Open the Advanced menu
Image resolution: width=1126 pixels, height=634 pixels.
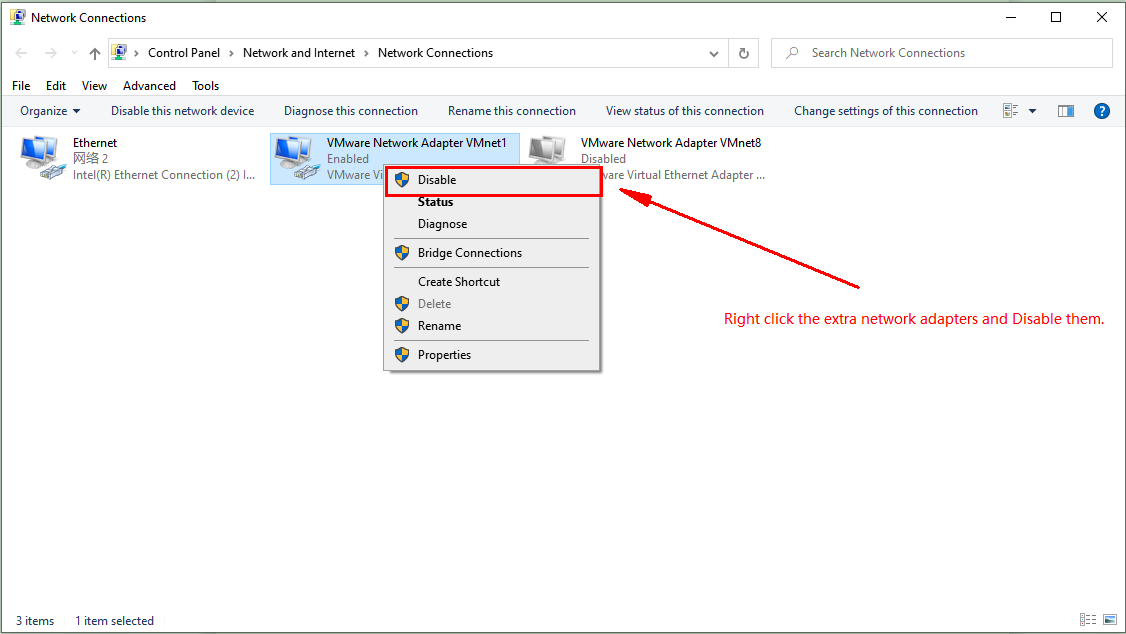click(x=149, y=85)
